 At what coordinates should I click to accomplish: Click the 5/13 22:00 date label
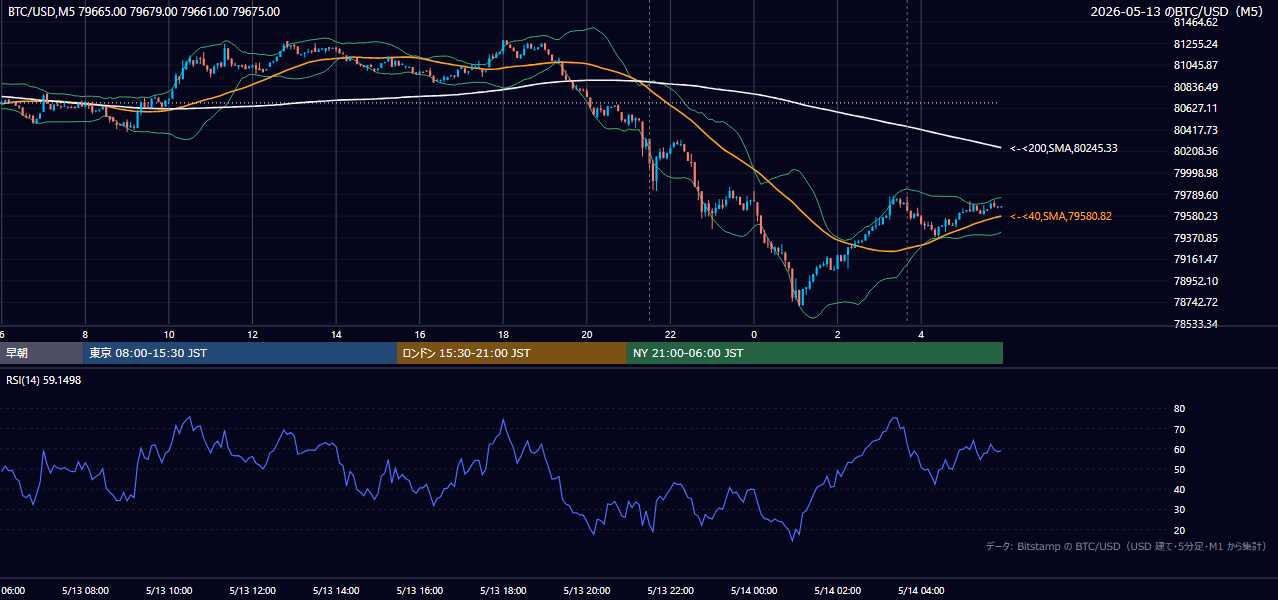coord(670,590)
